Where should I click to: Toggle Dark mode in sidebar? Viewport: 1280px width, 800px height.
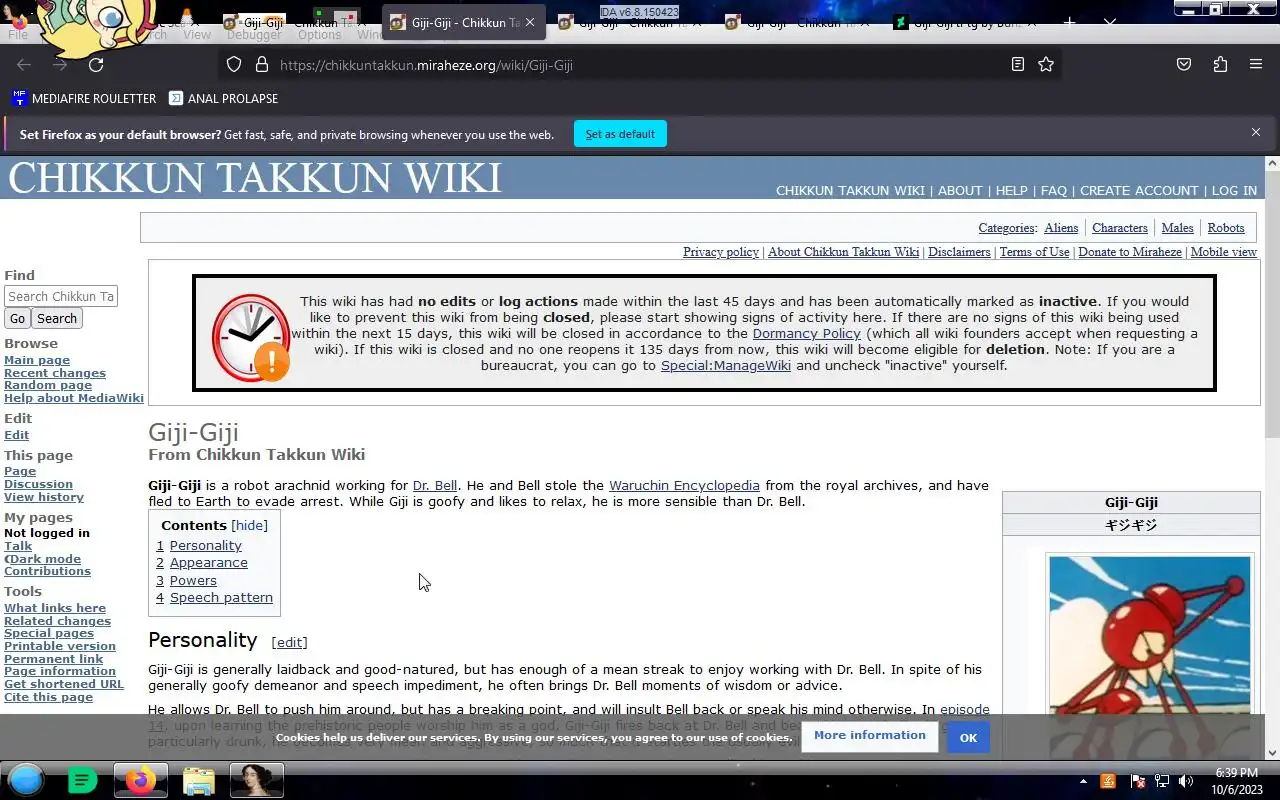pyautogui.click(x=43, y=559)
